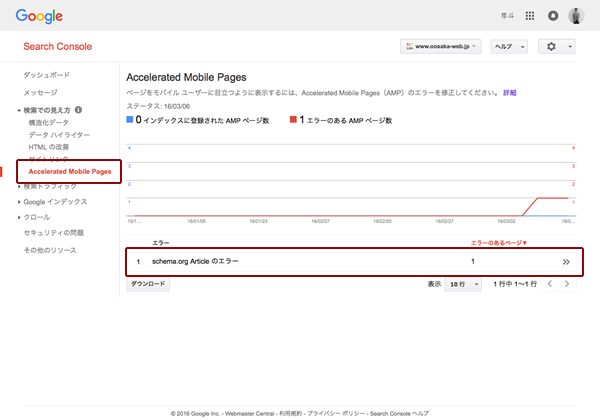
Task: Open the ヘルプ dropdown
Action: point(509,47)
